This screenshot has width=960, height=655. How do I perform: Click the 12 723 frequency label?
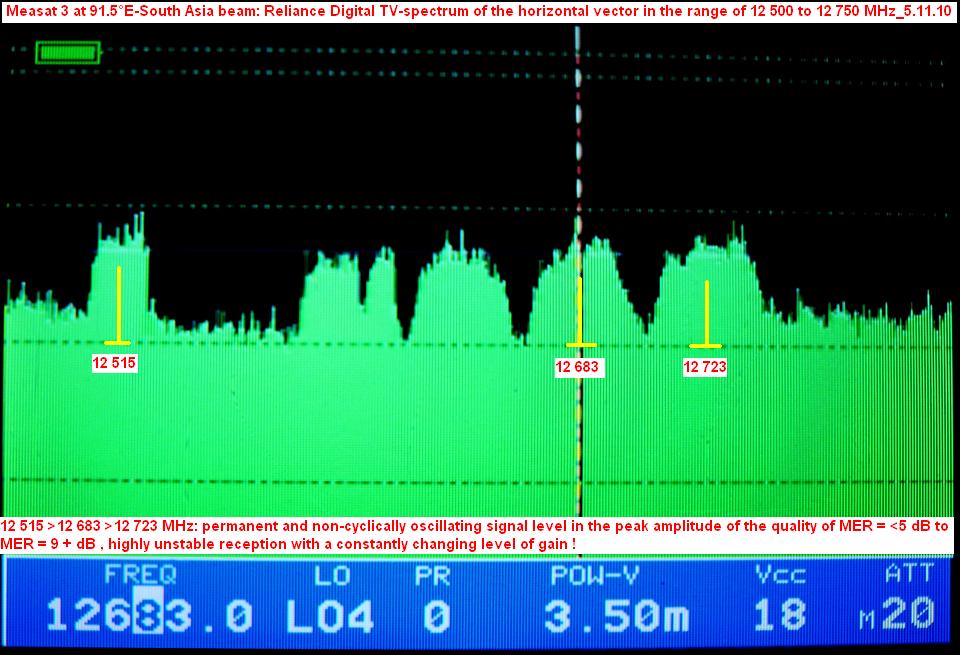705,367
